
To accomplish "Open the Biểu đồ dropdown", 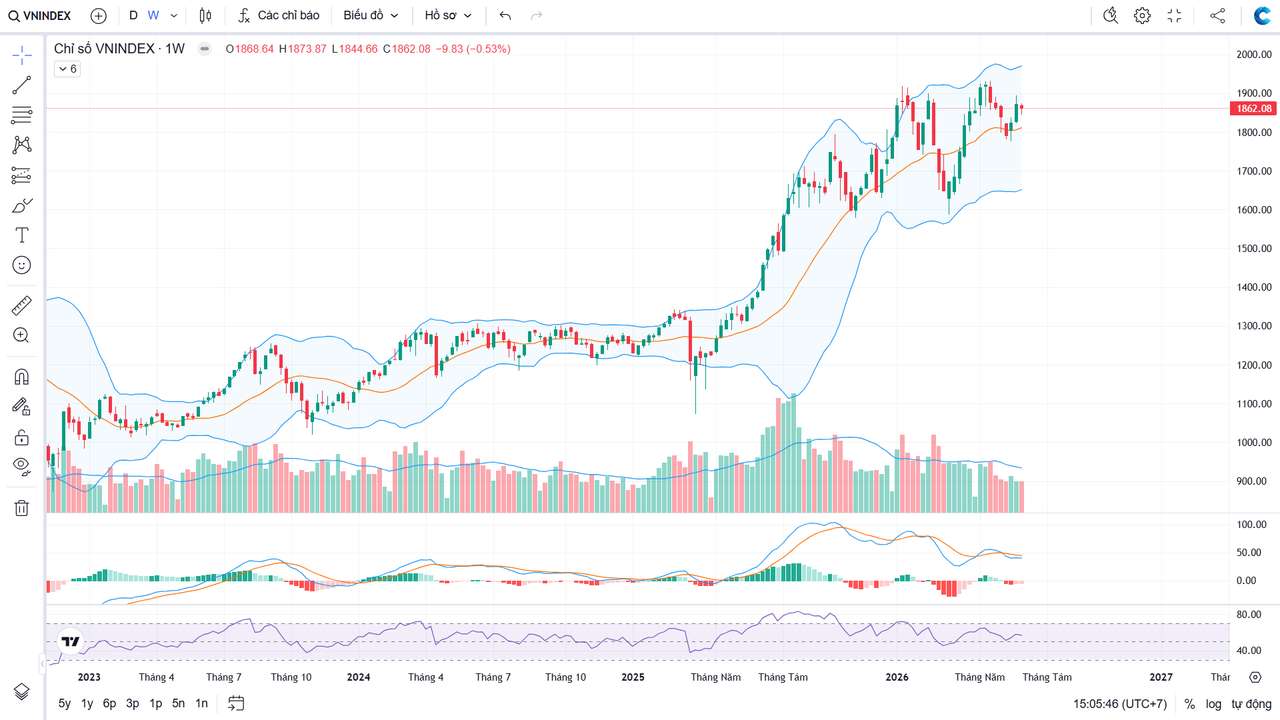I will (371, 16).
